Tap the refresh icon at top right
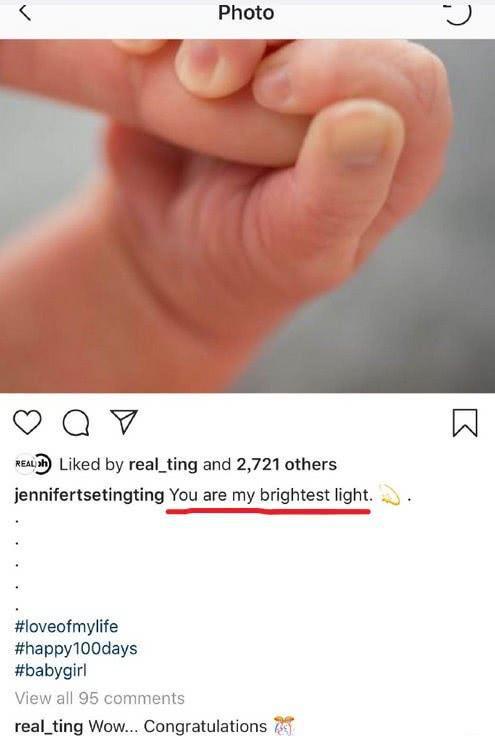The image size is (495, 736). pyautogui.click(x=457, y=13)
